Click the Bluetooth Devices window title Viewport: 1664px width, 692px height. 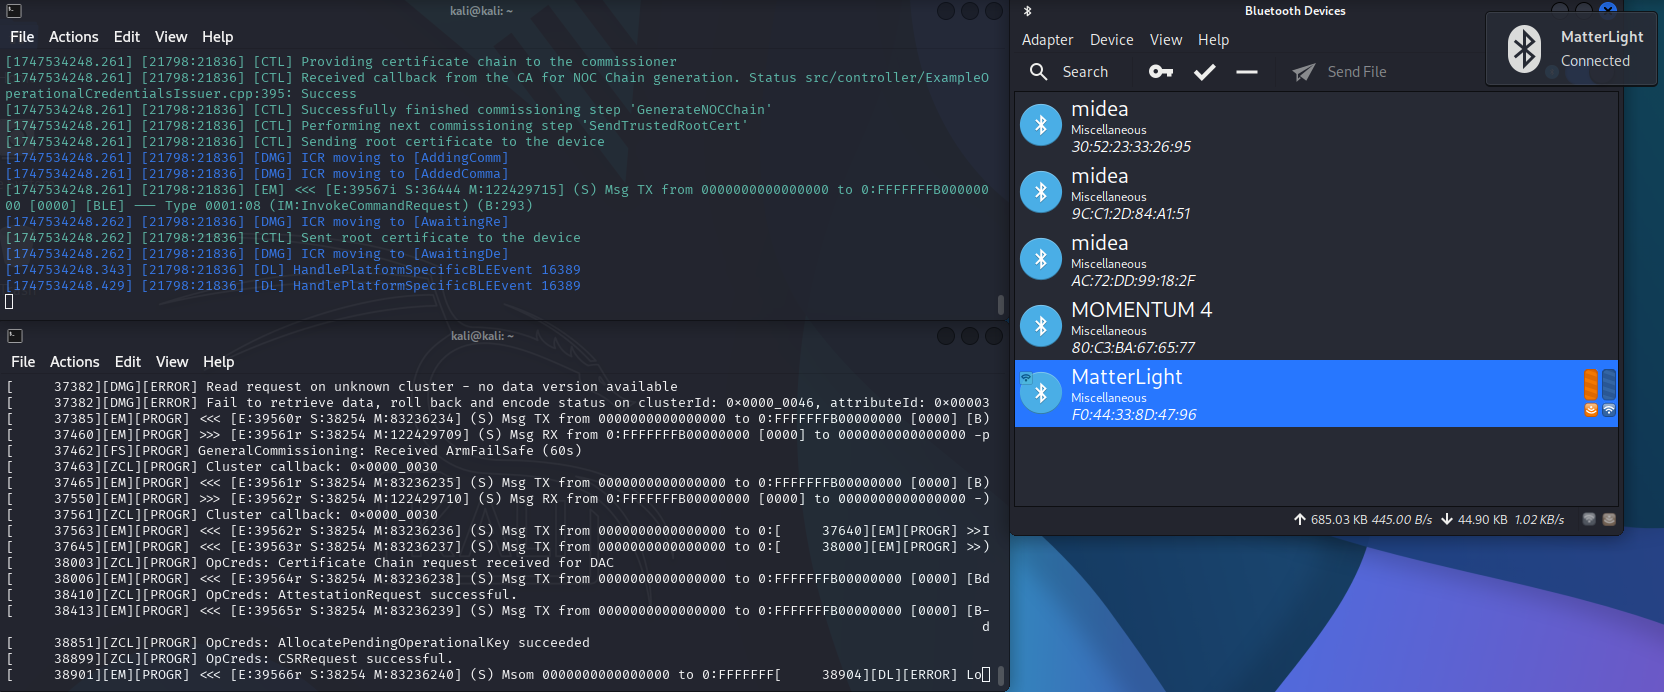(1295, 11)
